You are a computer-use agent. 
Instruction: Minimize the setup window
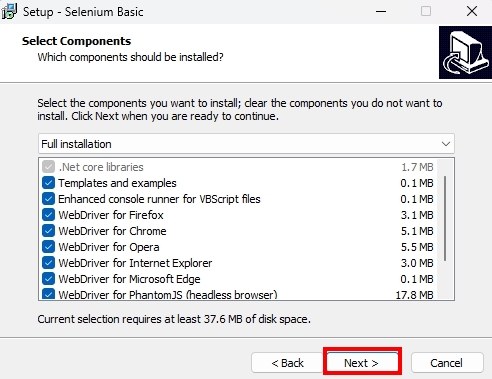pyautogui.click(x=381, y=12)
